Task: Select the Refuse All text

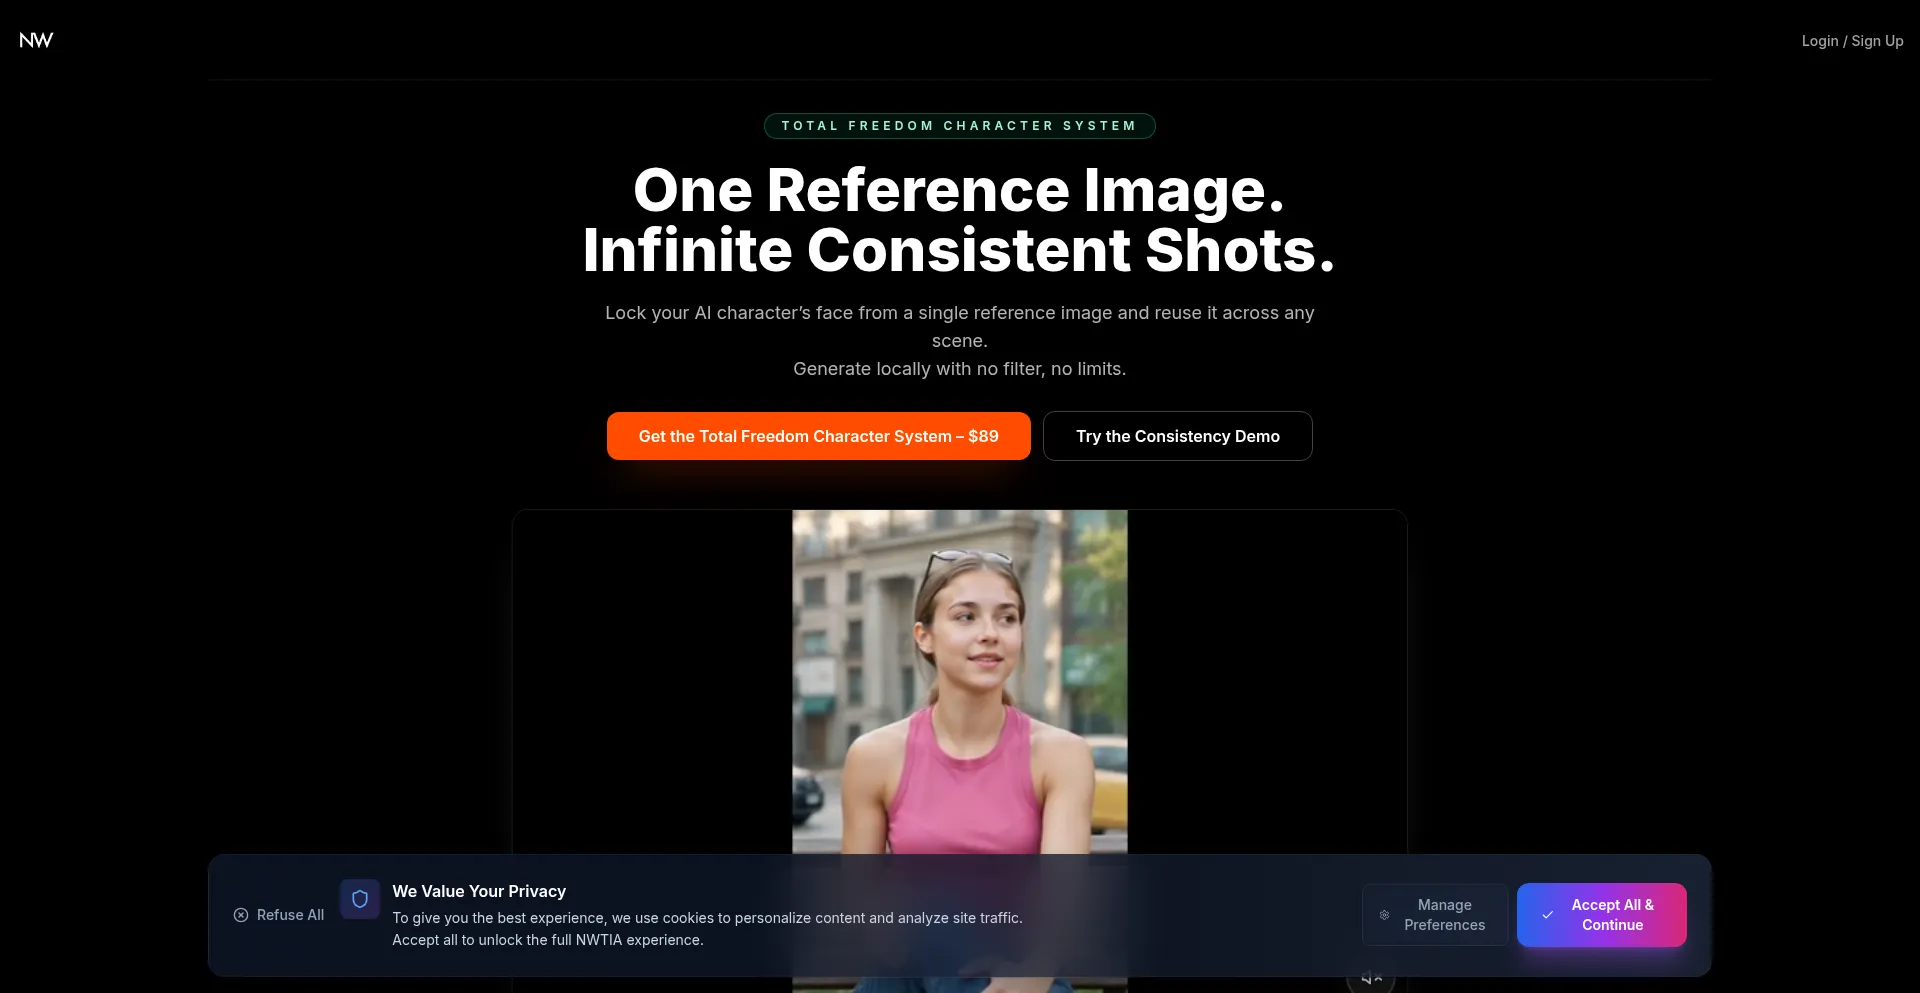Action: click(x=290, y=915)
